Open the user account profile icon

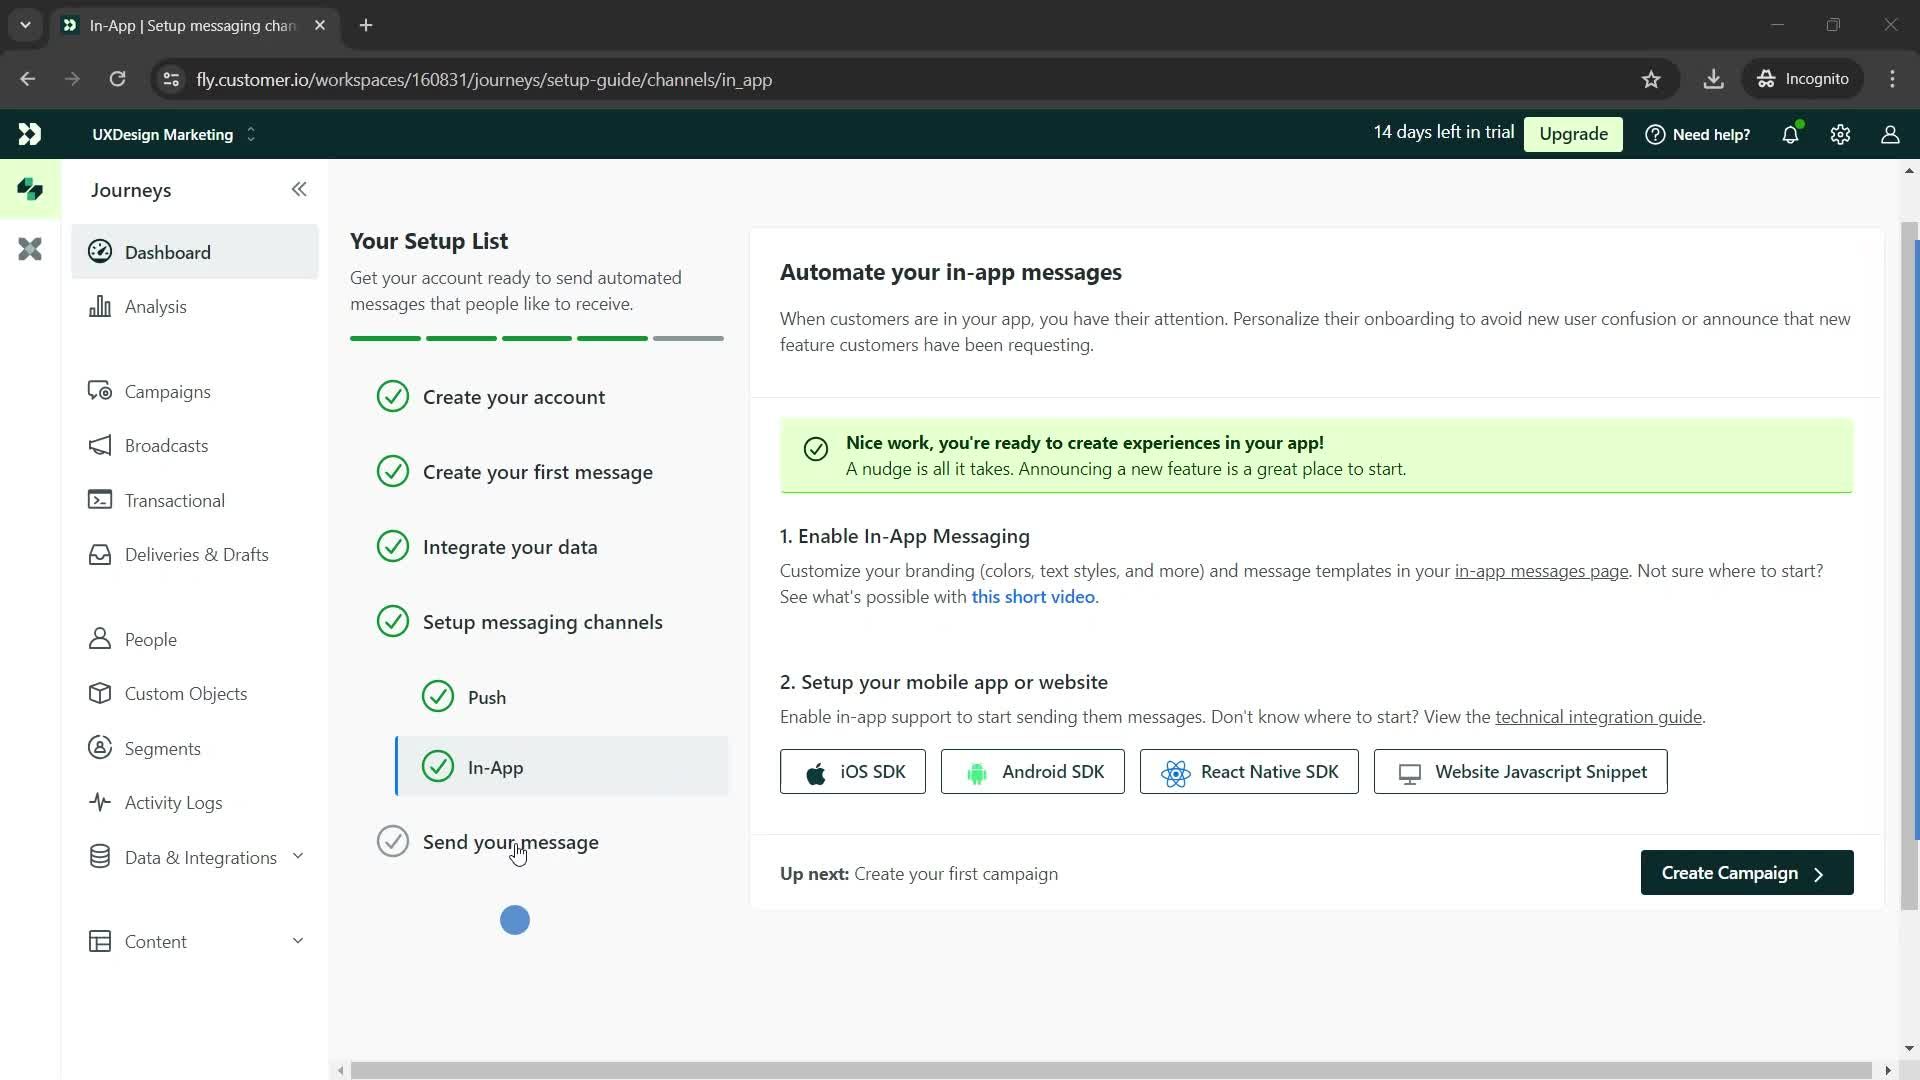point(1890,134)
